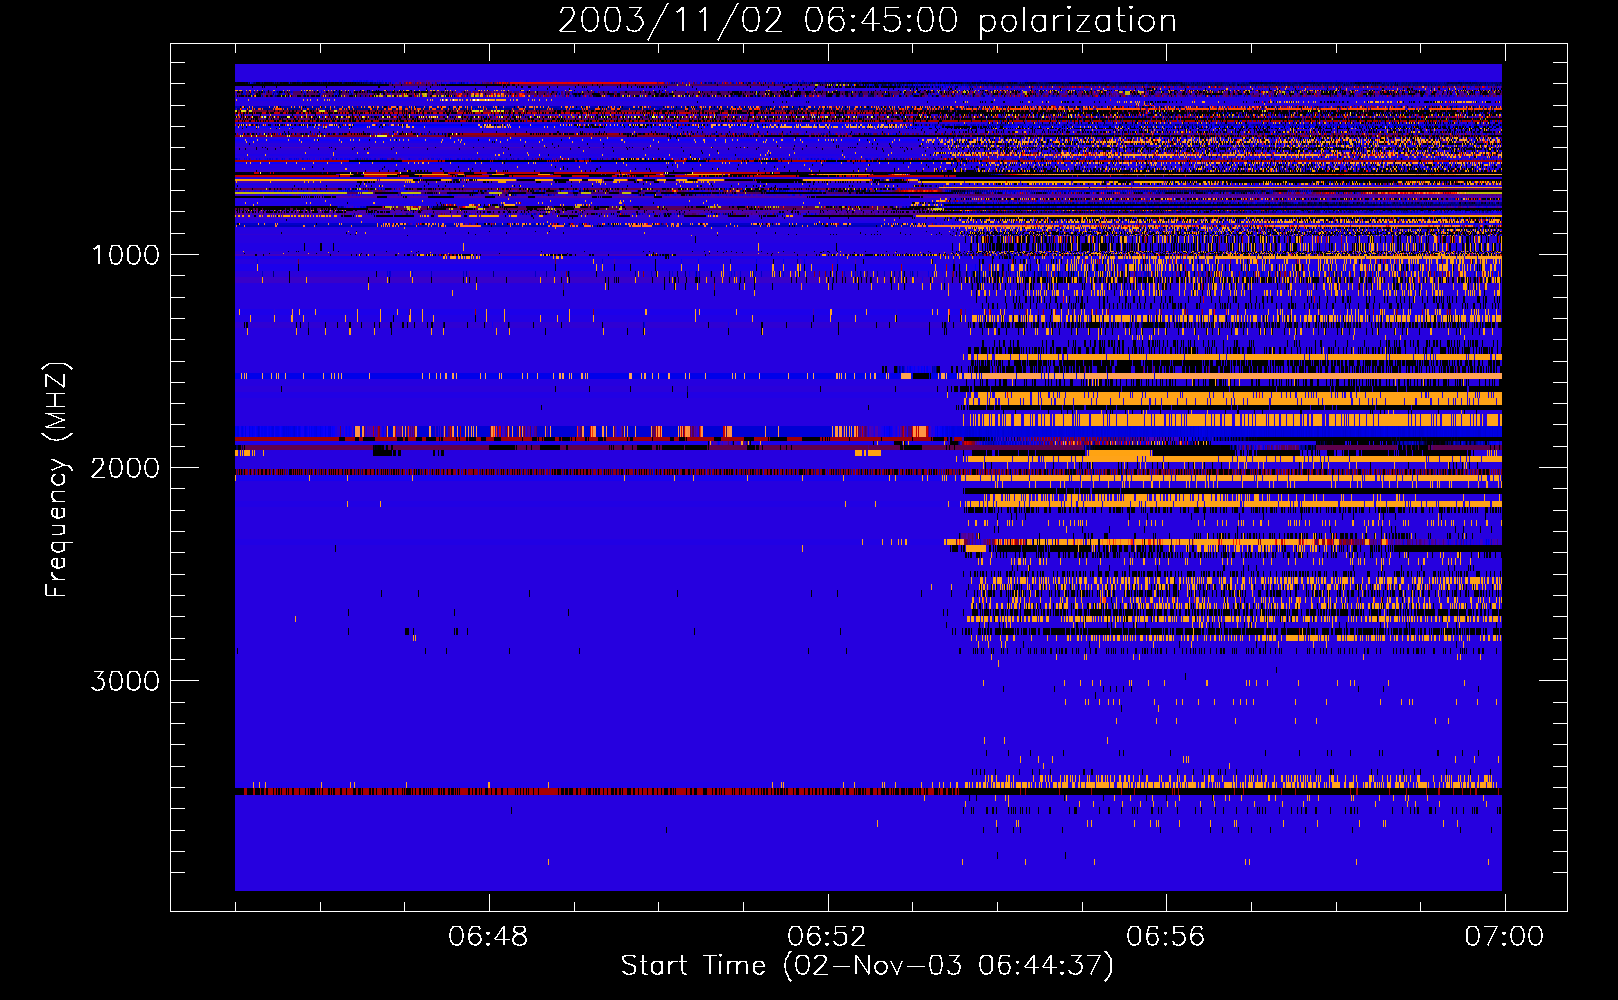1618x1000 pixels.
Task: Click the 'Frequency (MHZ)' y-axis label
Action: click(57, 480)
